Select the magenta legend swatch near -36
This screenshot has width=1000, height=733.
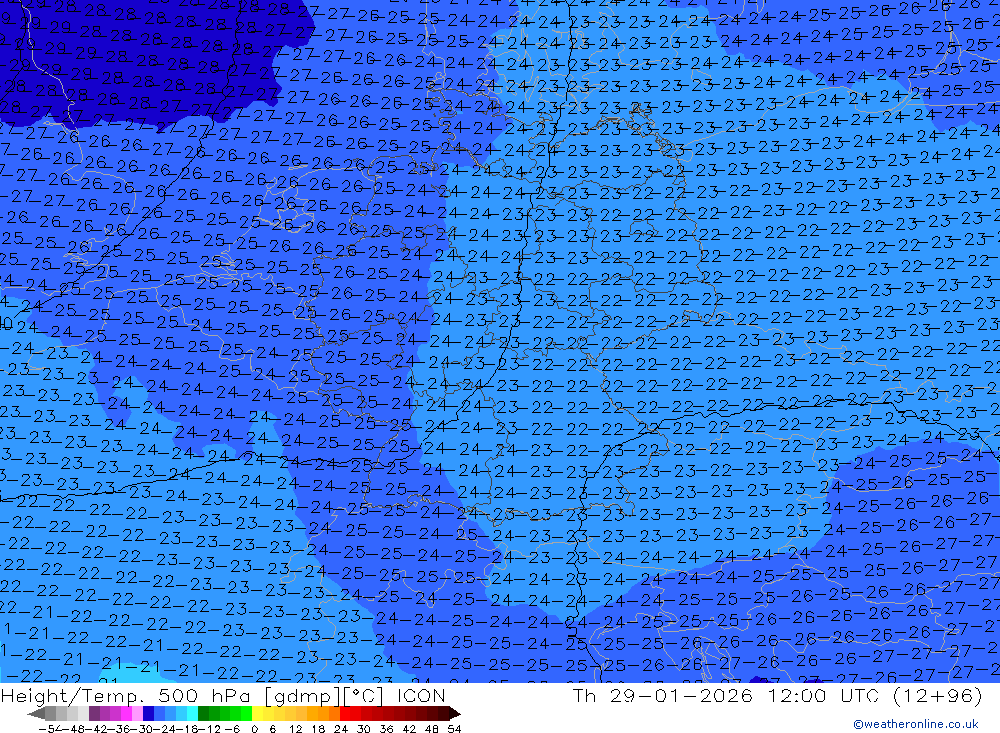click(x=126, y=713)
